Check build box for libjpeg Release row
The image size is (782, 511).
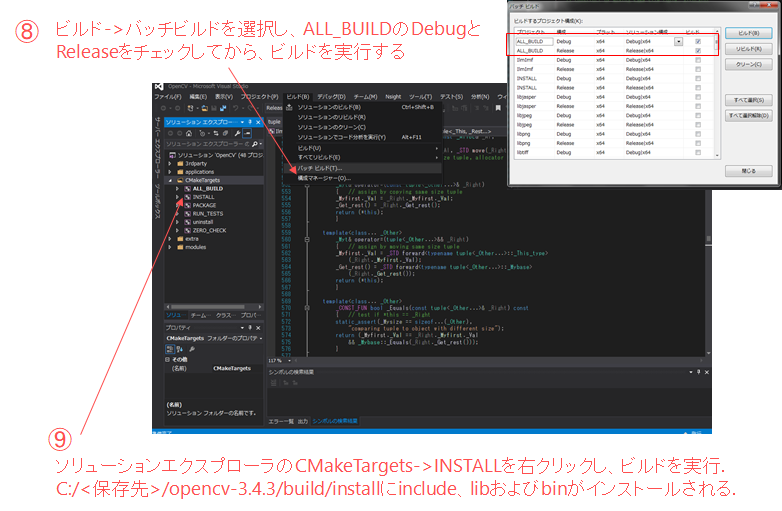698,125
